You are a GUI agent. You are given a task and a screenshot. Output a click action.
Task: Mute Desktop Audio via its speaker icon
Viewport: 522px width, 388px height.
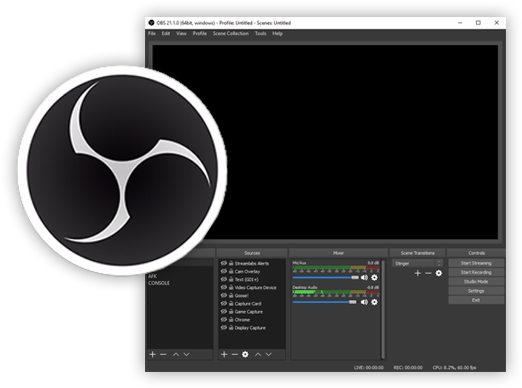pos(364,302)
